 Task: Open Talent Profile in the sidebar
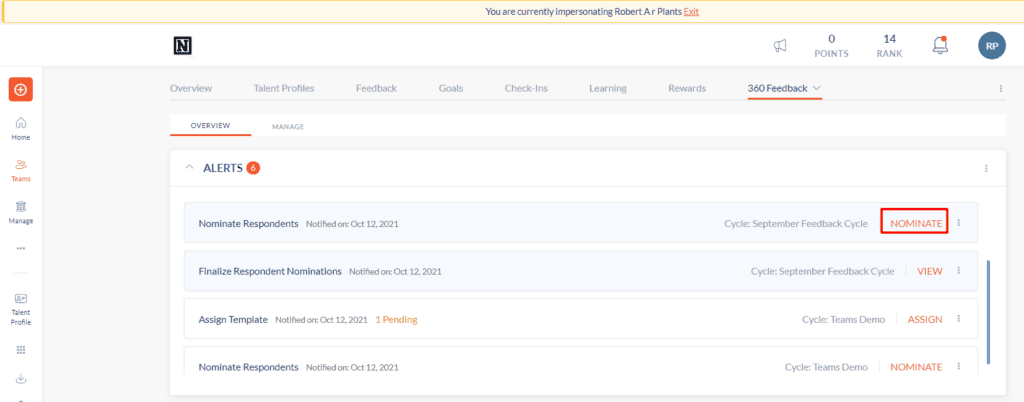[x=21, y=309]
